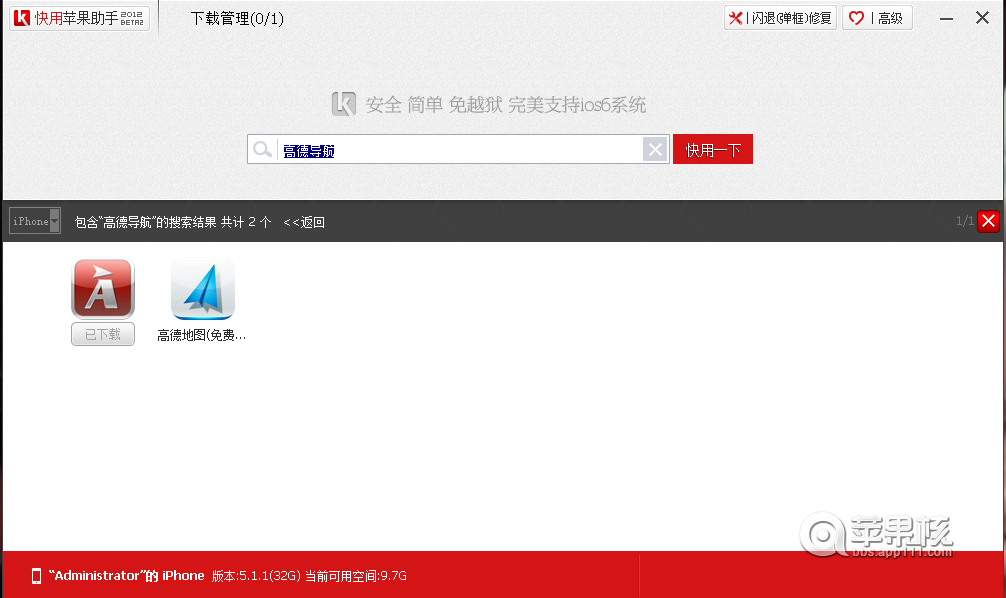Click the 已下载 status label under 高德导航

point(102,334)
